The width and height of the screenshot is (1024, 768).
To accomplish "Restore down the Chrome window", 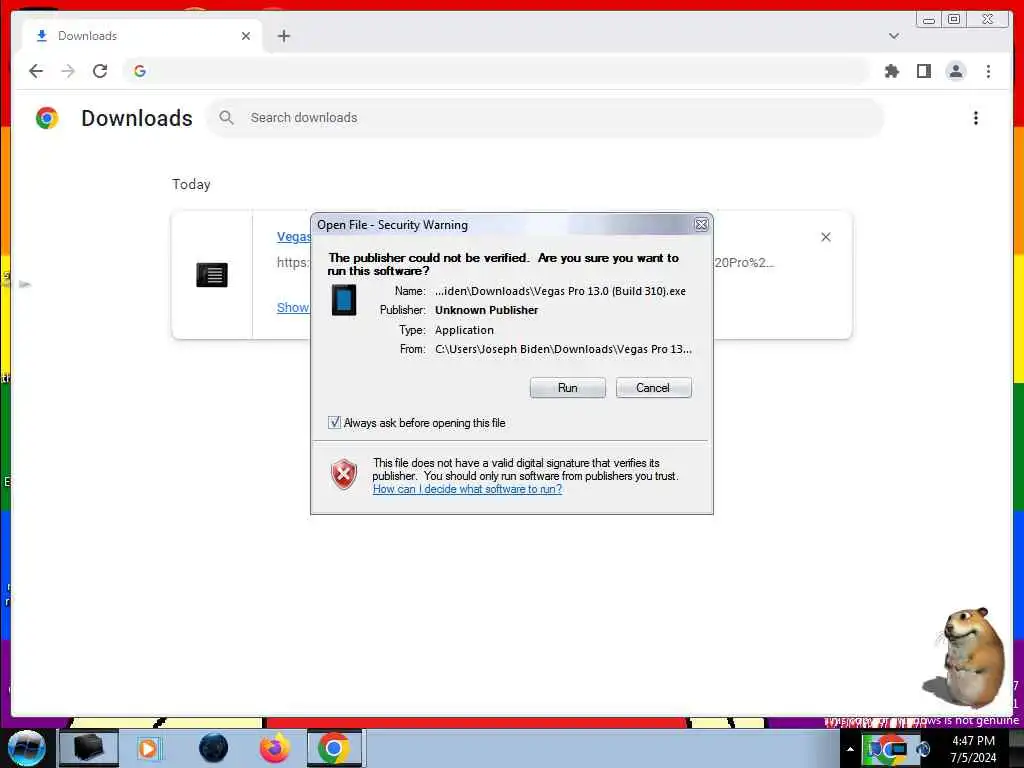I will tap(954, 20).
